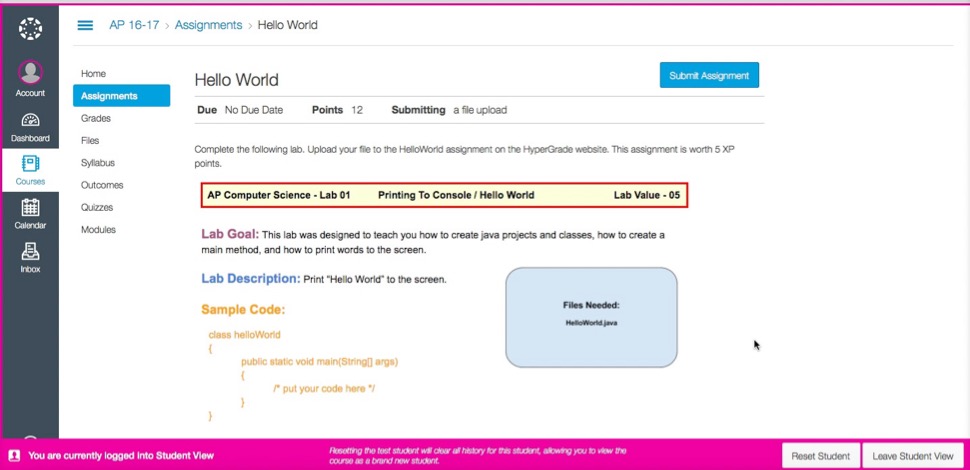The image size is (970, 470).
Task: Click the Leave Student View button
Action: tap(912, 456)
